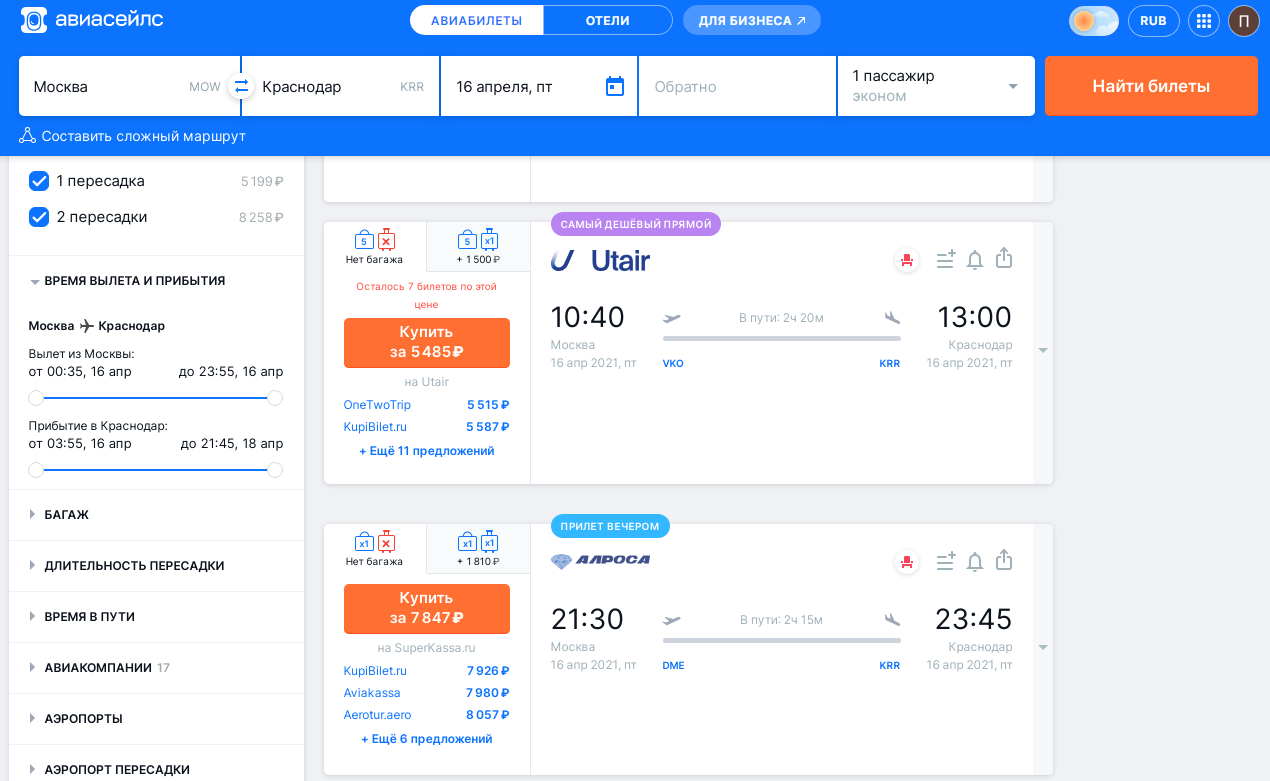
Task: Add Utair ticket to comparison list
Action: (x=945, y=259)
